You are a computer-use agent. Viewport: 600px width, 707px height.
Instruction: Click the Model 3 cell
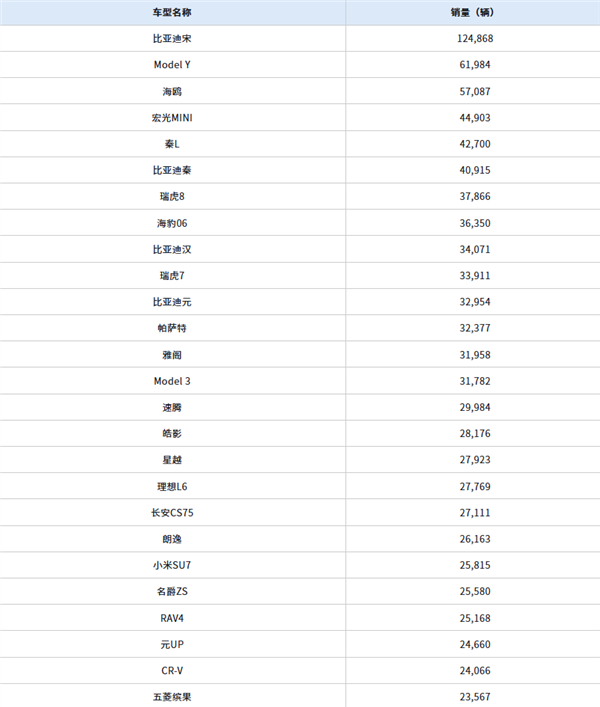point(172,381)
